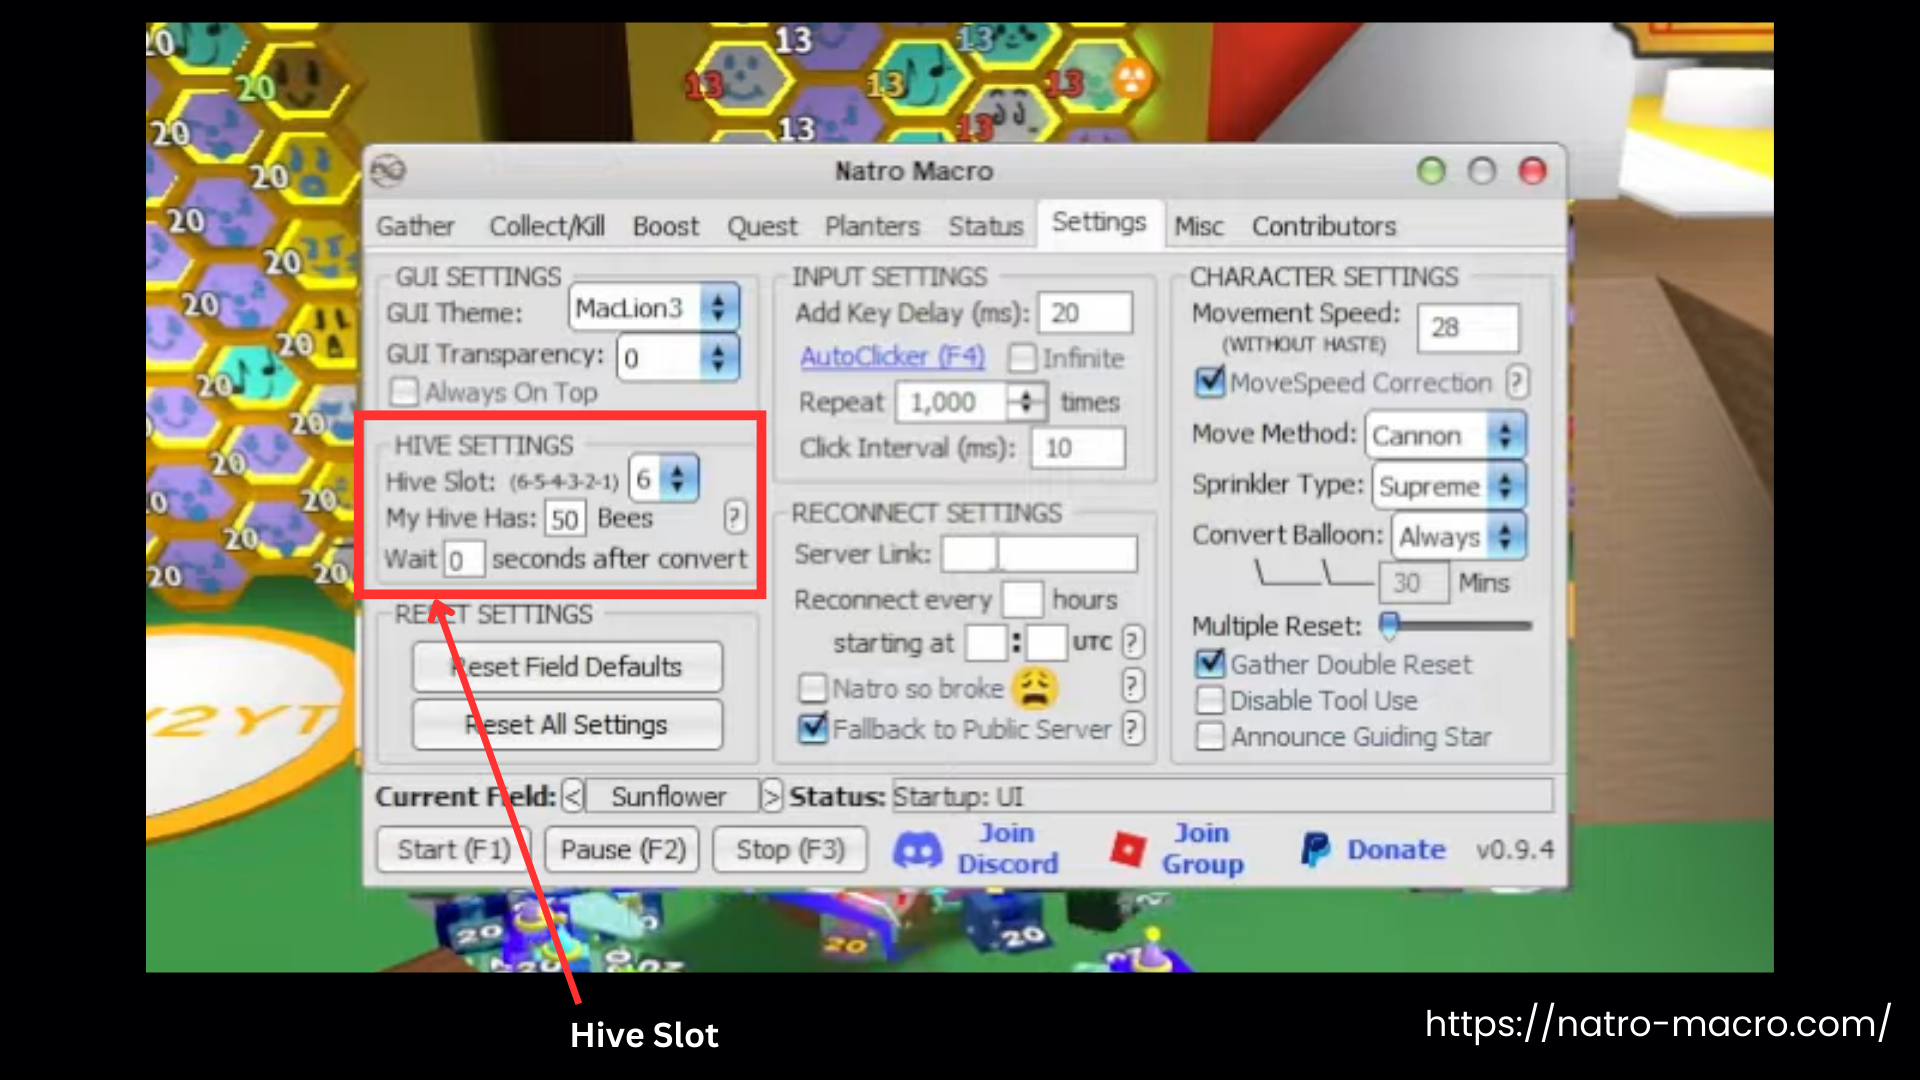Click the crying emoji beside Natro so broke

[1032, 688]
